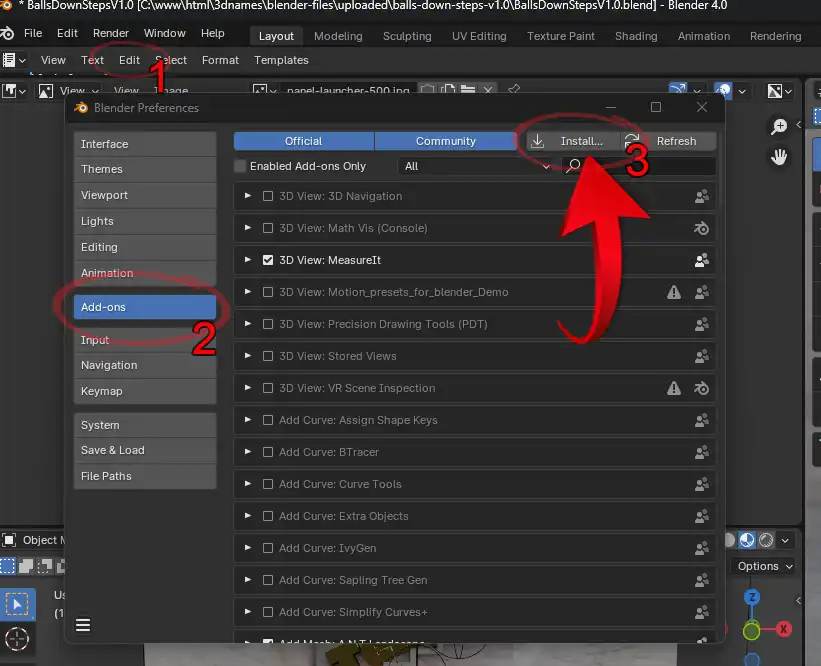The image size is (821, 666).
Task: Expand the Add Curve: Sapling Tree Gen entry
Action: 248,579
